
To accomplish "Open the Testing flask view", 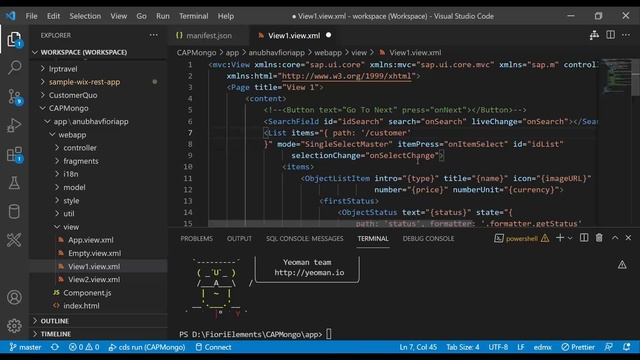I will 14,183.
